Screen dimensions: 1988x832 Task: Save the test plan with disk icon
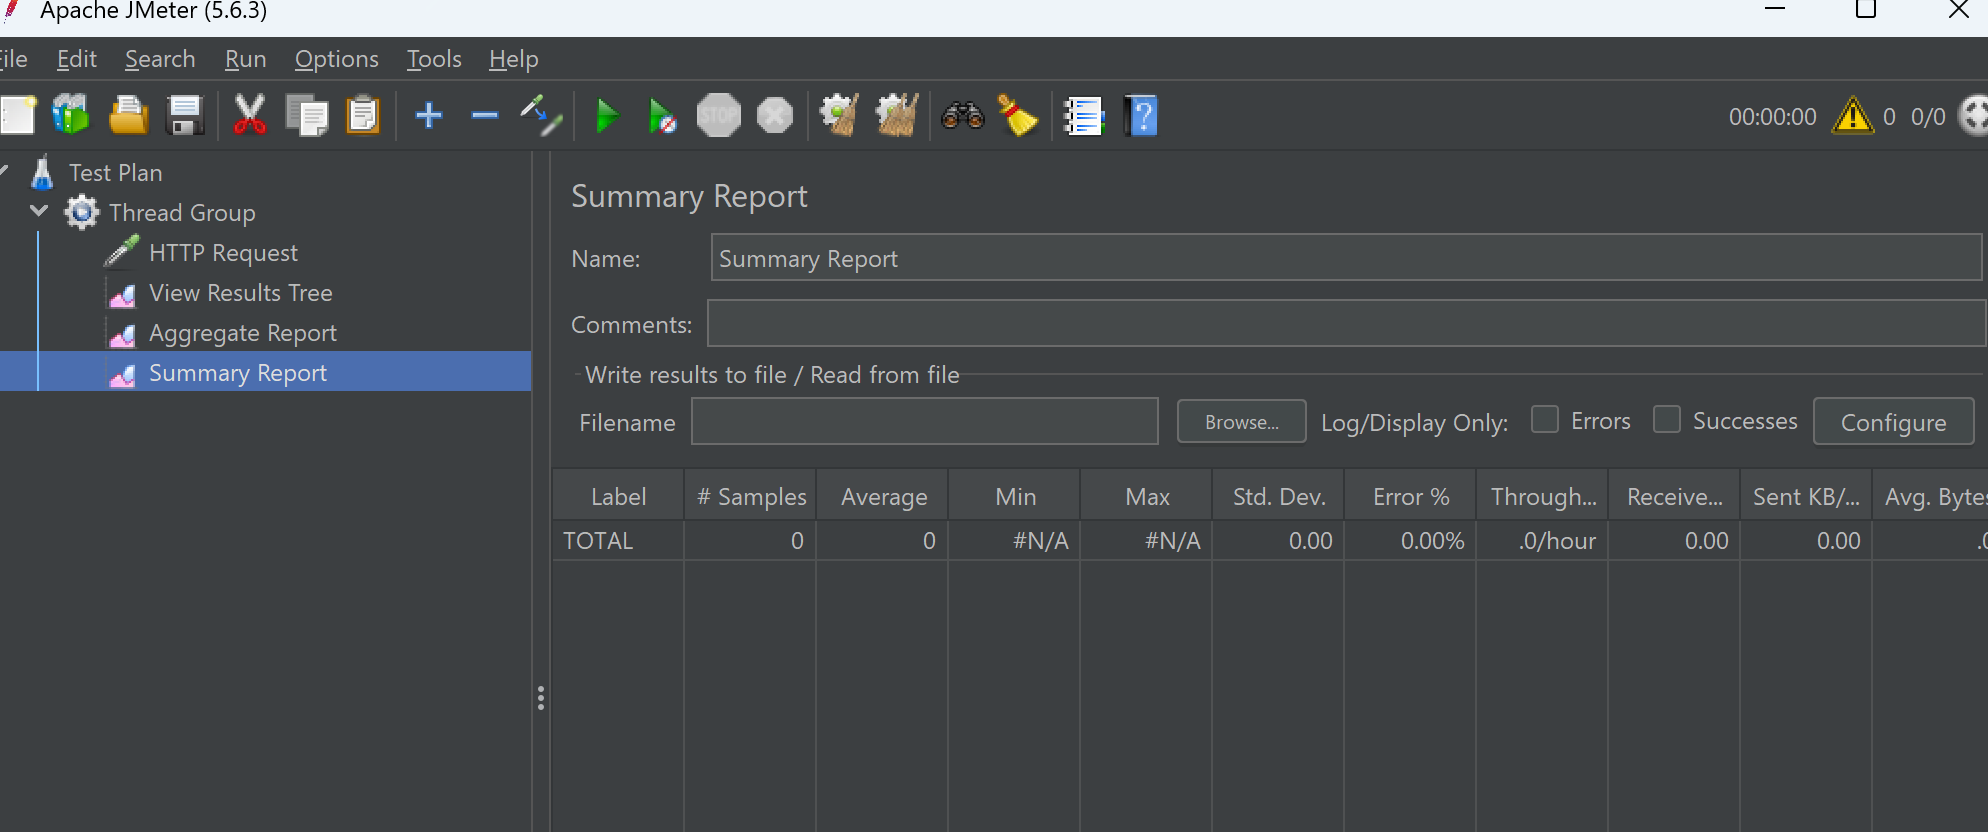185,116
